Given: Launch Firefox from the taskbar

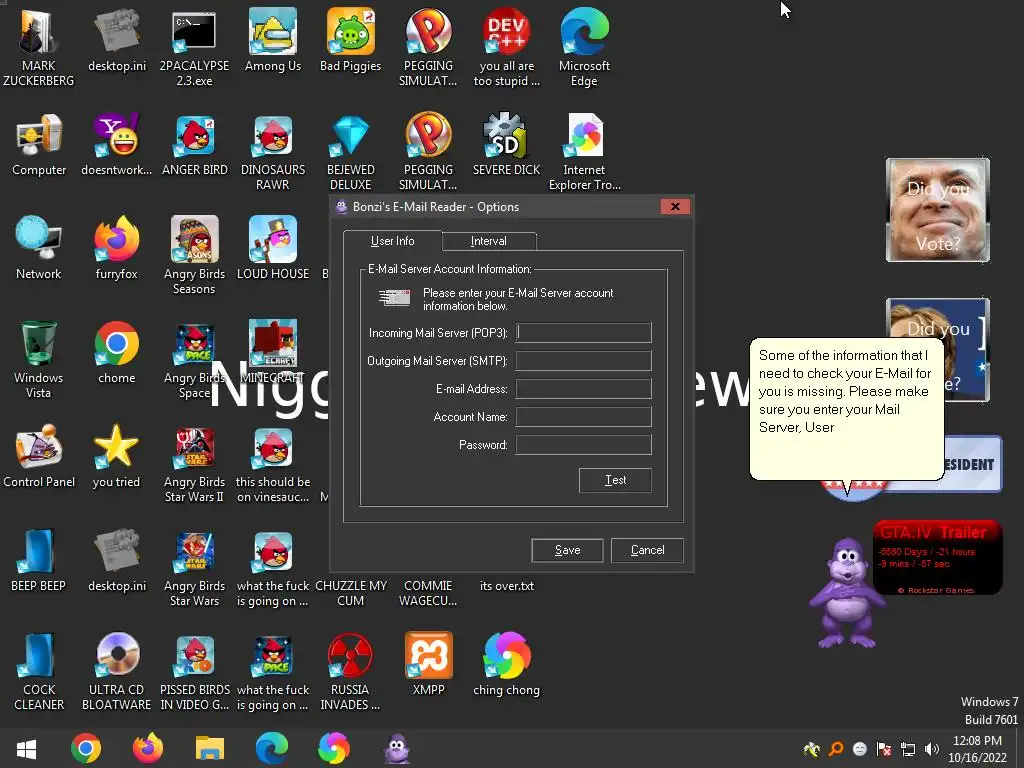Looking at the screenshot, I should point(148,748).
